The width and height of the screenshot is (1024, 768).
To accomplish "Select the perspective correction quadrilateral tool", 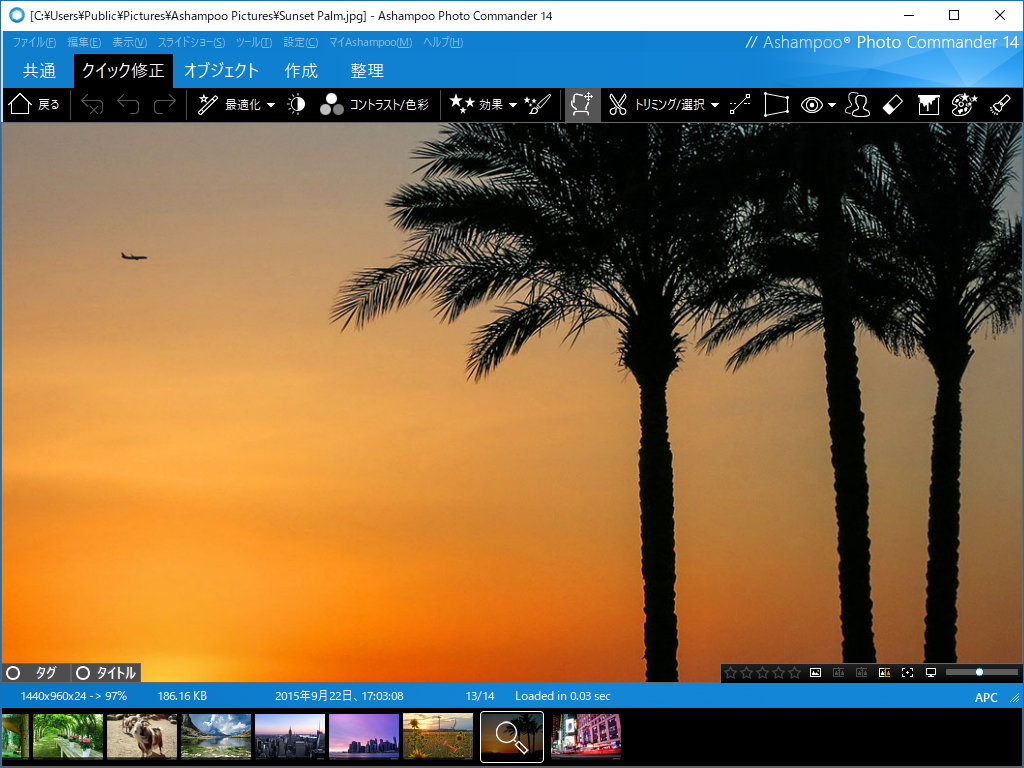I will (776, 104).
